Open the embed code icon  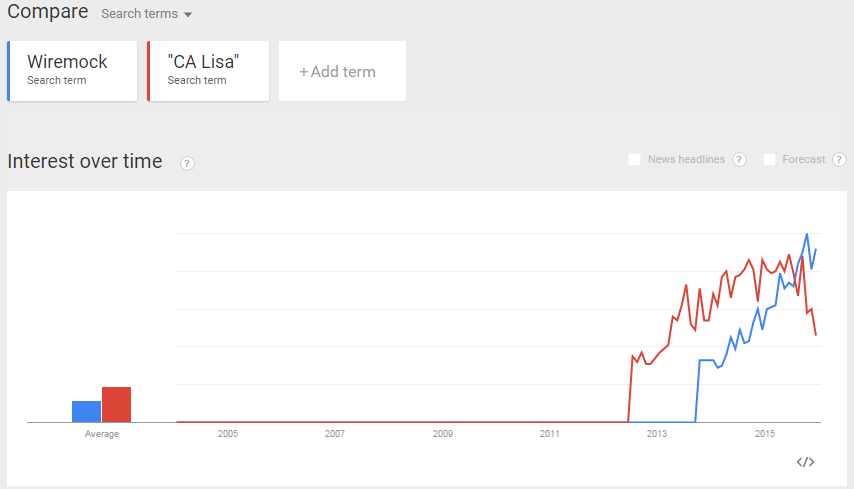tap(805, 462)
